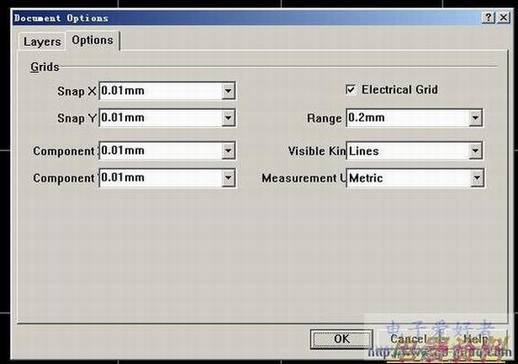Viewport: 518px width, 364px height.
Task: Switch to the Layers tab
Action: pos(42,42)
